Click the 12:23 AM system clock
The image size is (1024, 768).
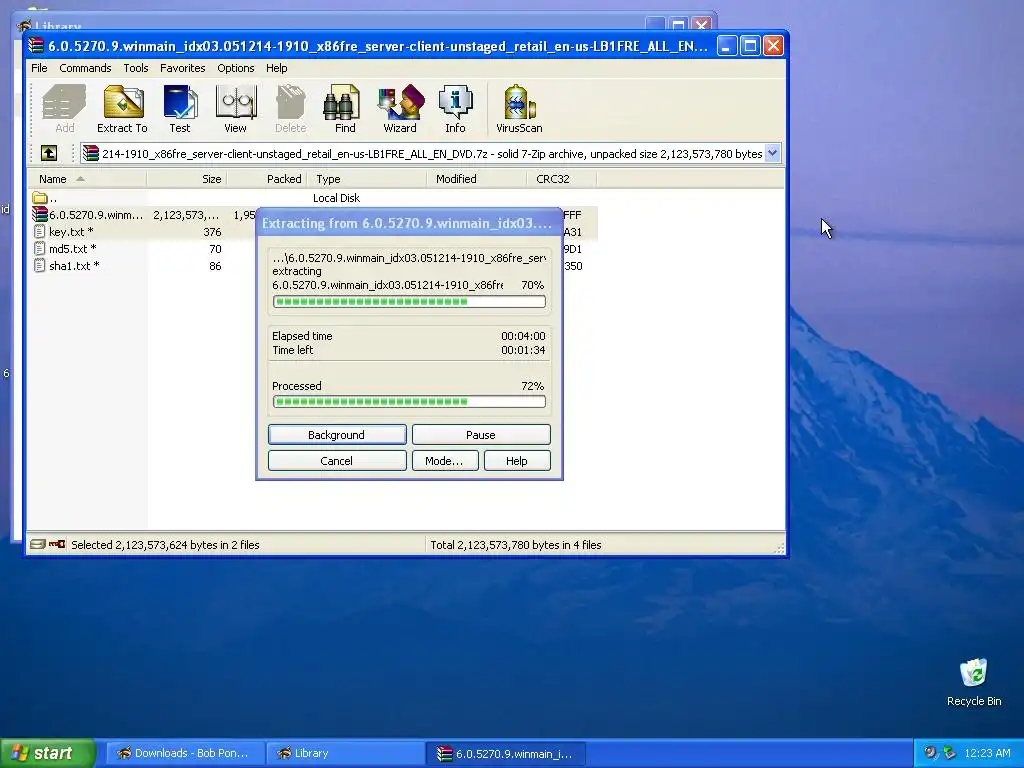(x=987, y=754)
